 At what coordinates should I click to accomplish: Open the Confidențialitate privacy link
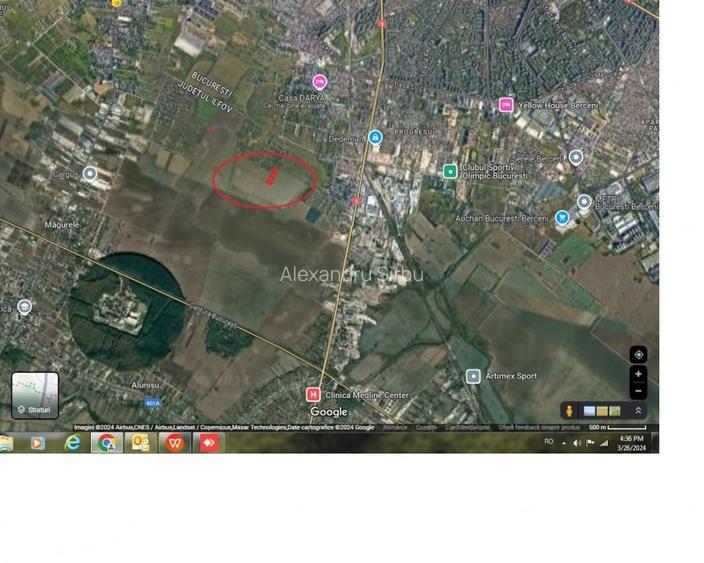click(x=467, y=427)
